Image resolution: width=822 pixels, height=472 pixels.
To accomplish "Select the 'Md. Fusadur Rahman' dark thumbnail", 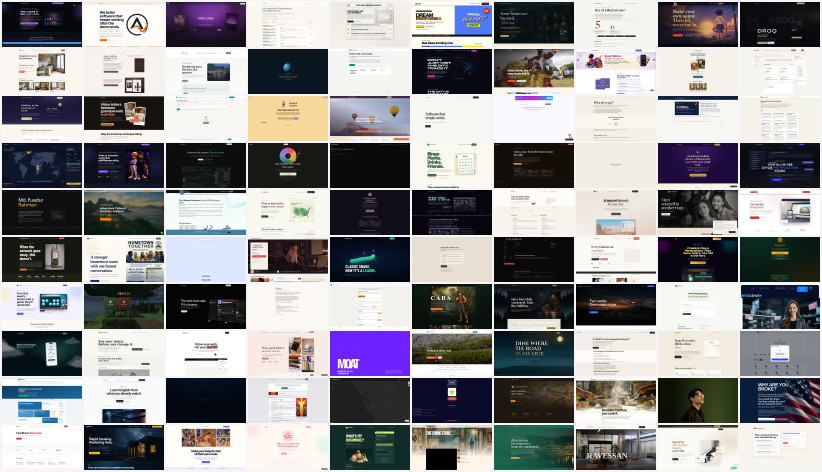I will 42,212.
